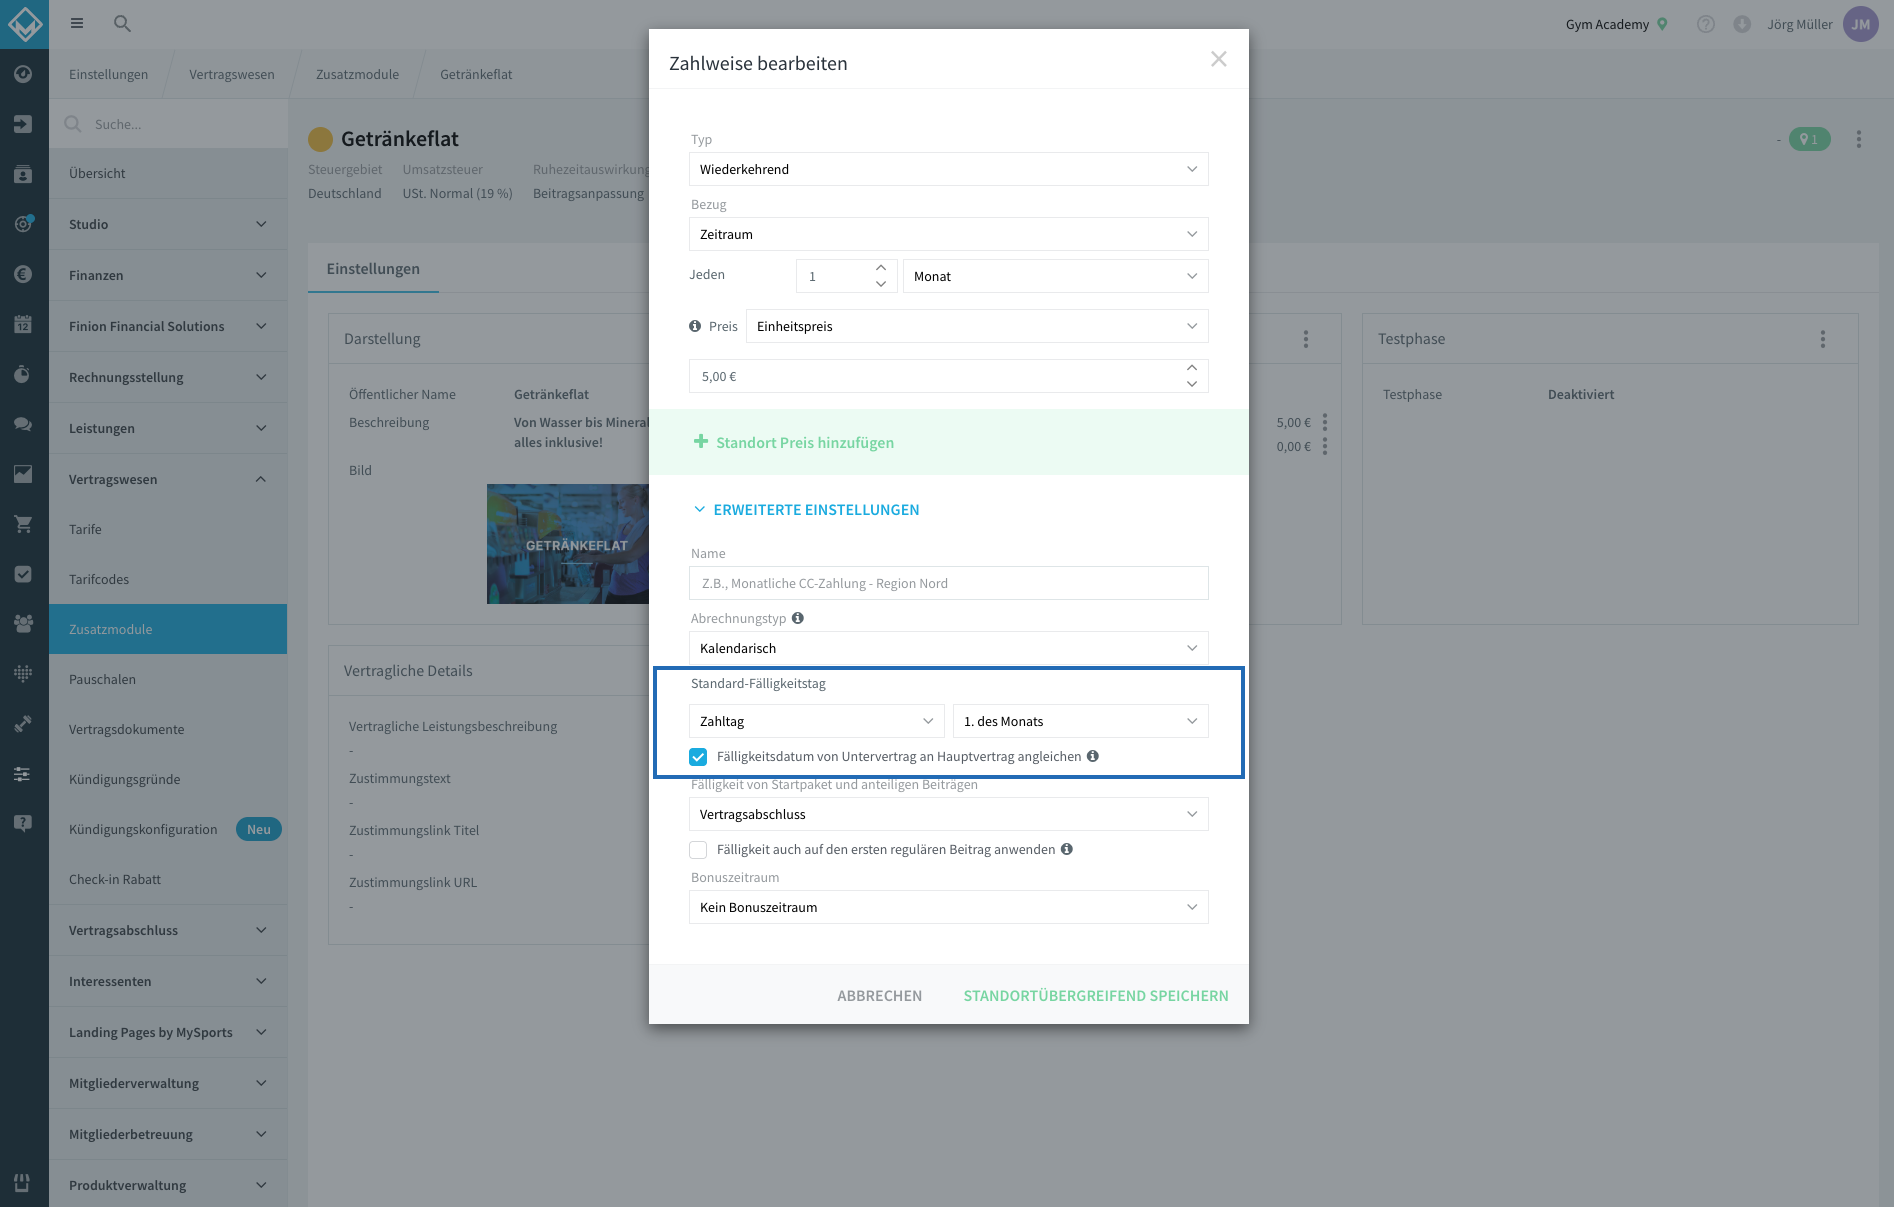Viewport: 1894px width, 1207px height.
Task: Enable Fälligkeit auch auf ersten regulären Beitrag
Action: [698, 850]
